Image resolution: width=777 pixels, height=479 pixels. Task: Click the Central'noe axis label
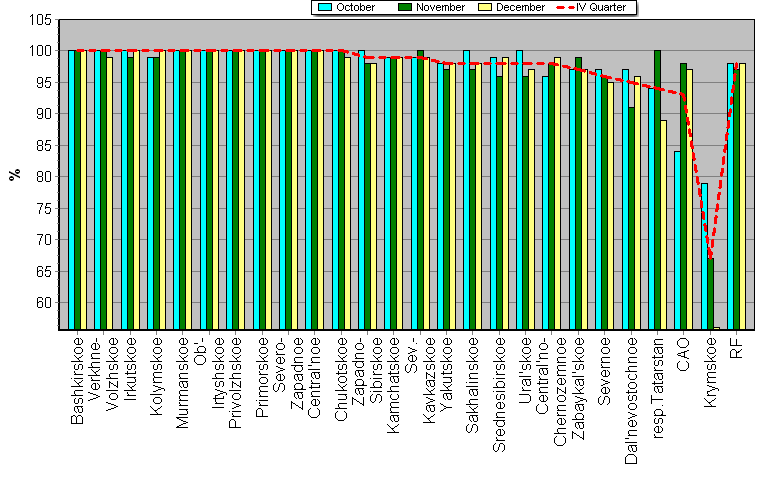(x=314, y=377)
